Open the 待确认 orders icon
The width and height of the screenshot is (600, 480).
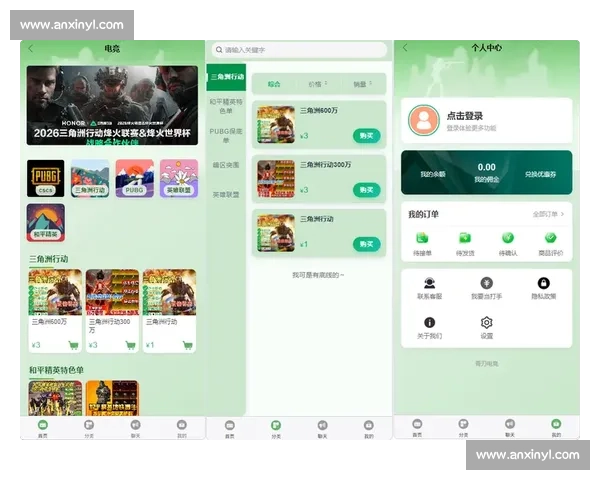click(508, 238)
